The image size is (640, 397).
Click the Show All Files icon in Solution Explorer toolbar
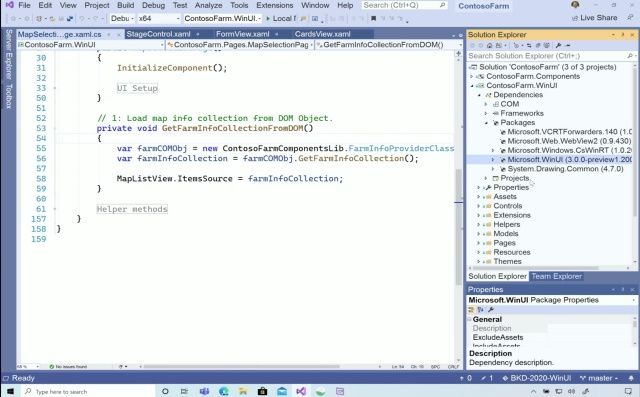pyautogui.click(x=547, y=45)
